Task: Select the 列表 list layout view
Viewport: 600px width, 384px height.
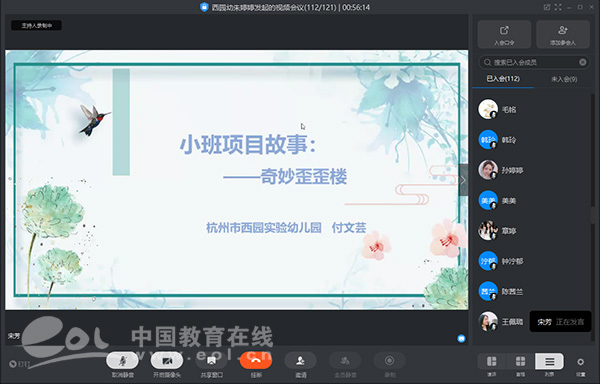Action: pos(549,361)
